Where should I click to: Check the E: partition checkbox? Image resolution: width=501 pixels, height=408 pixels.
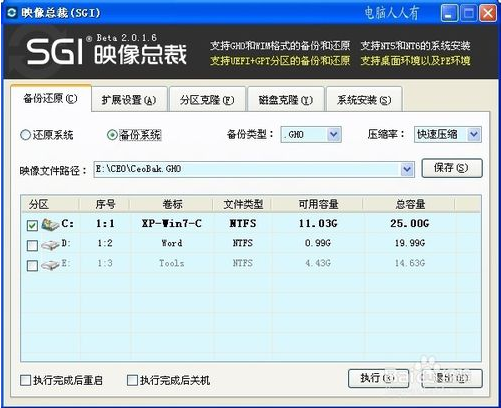click(32, 266)
